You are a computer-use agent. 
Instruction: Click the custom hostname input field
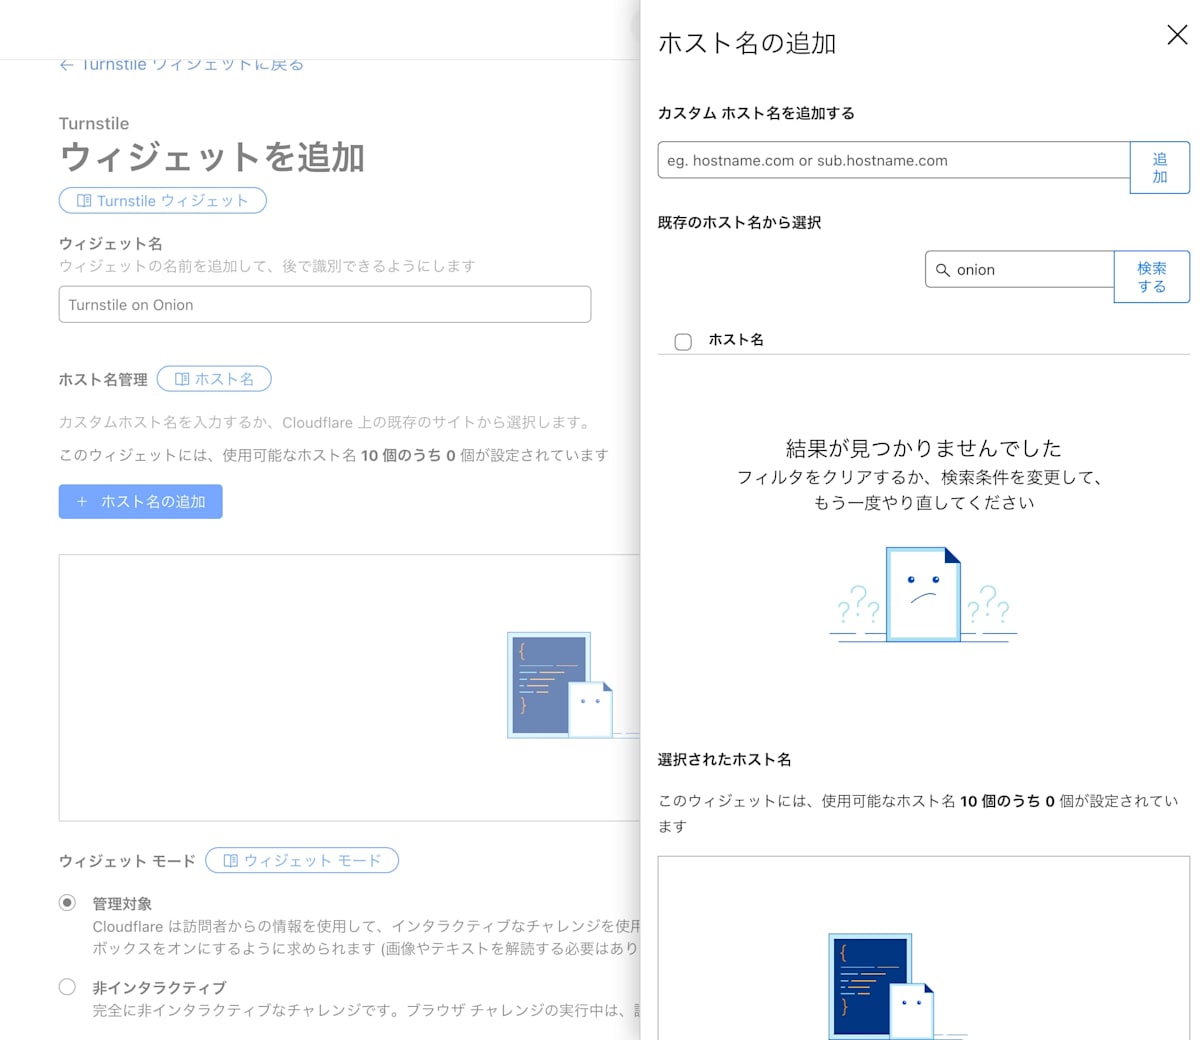pos(894,160)
